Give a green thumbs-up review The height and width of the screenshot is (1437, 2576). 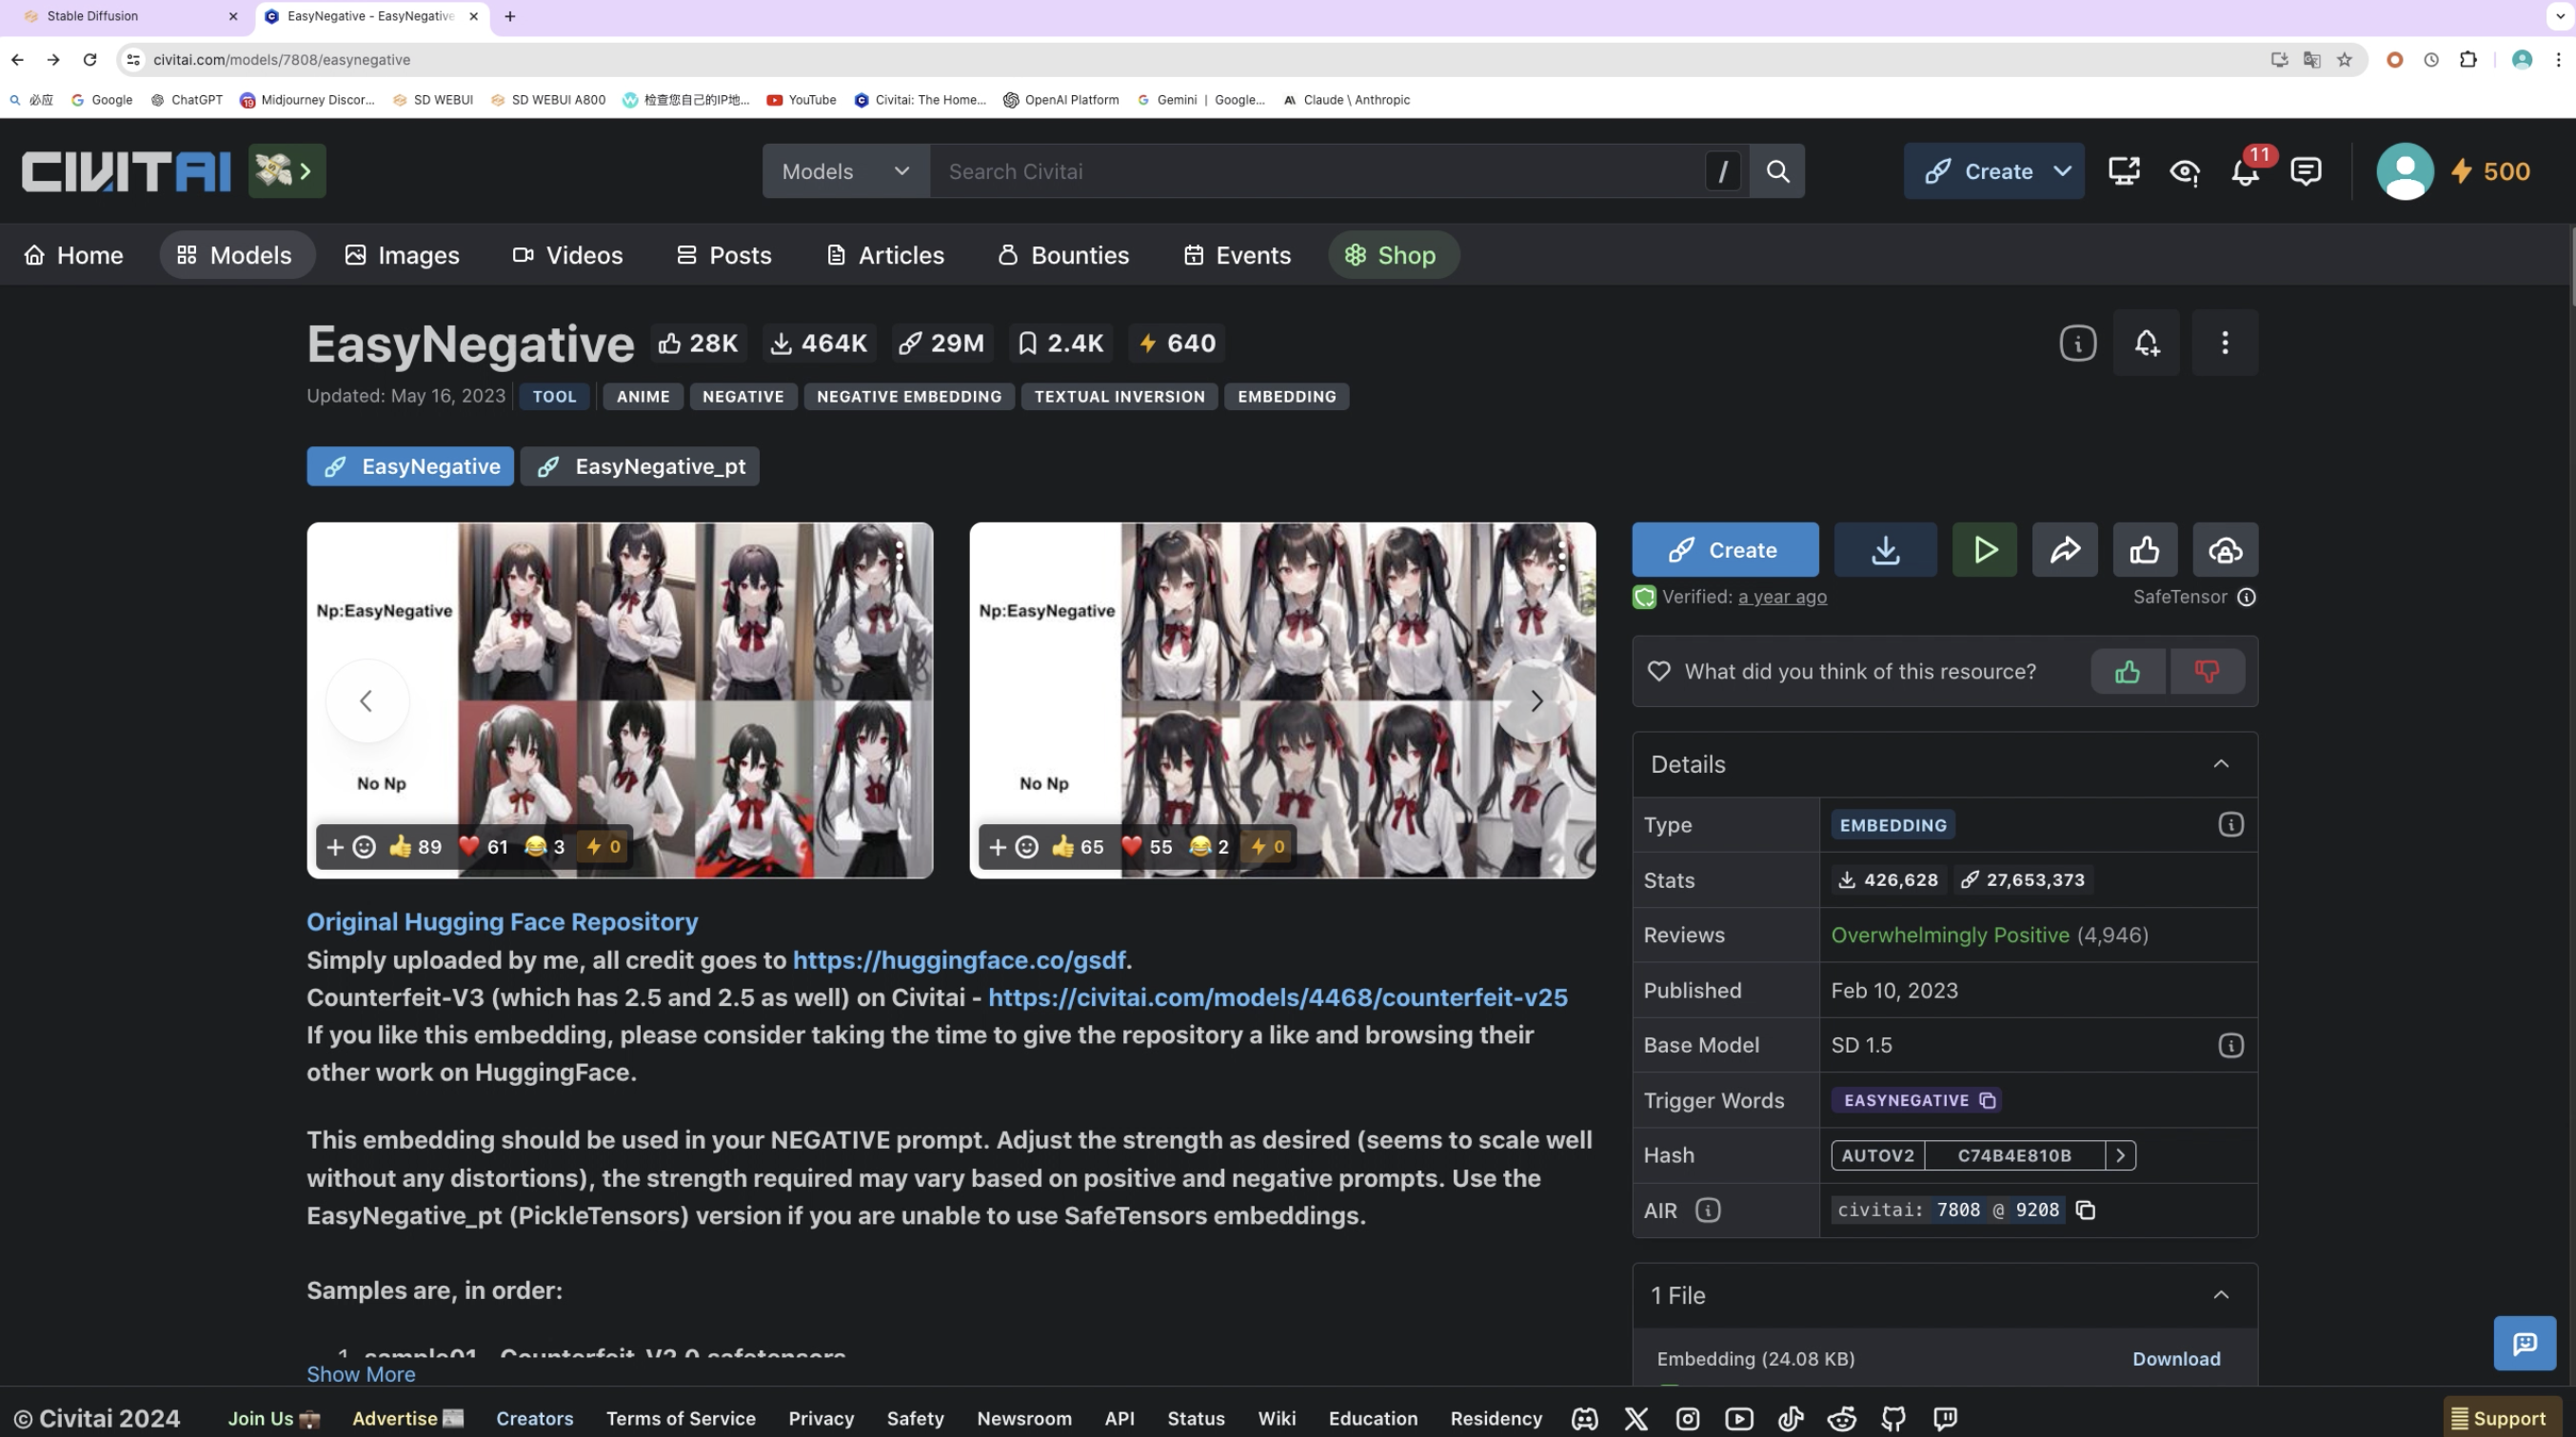coord(2127,671)
